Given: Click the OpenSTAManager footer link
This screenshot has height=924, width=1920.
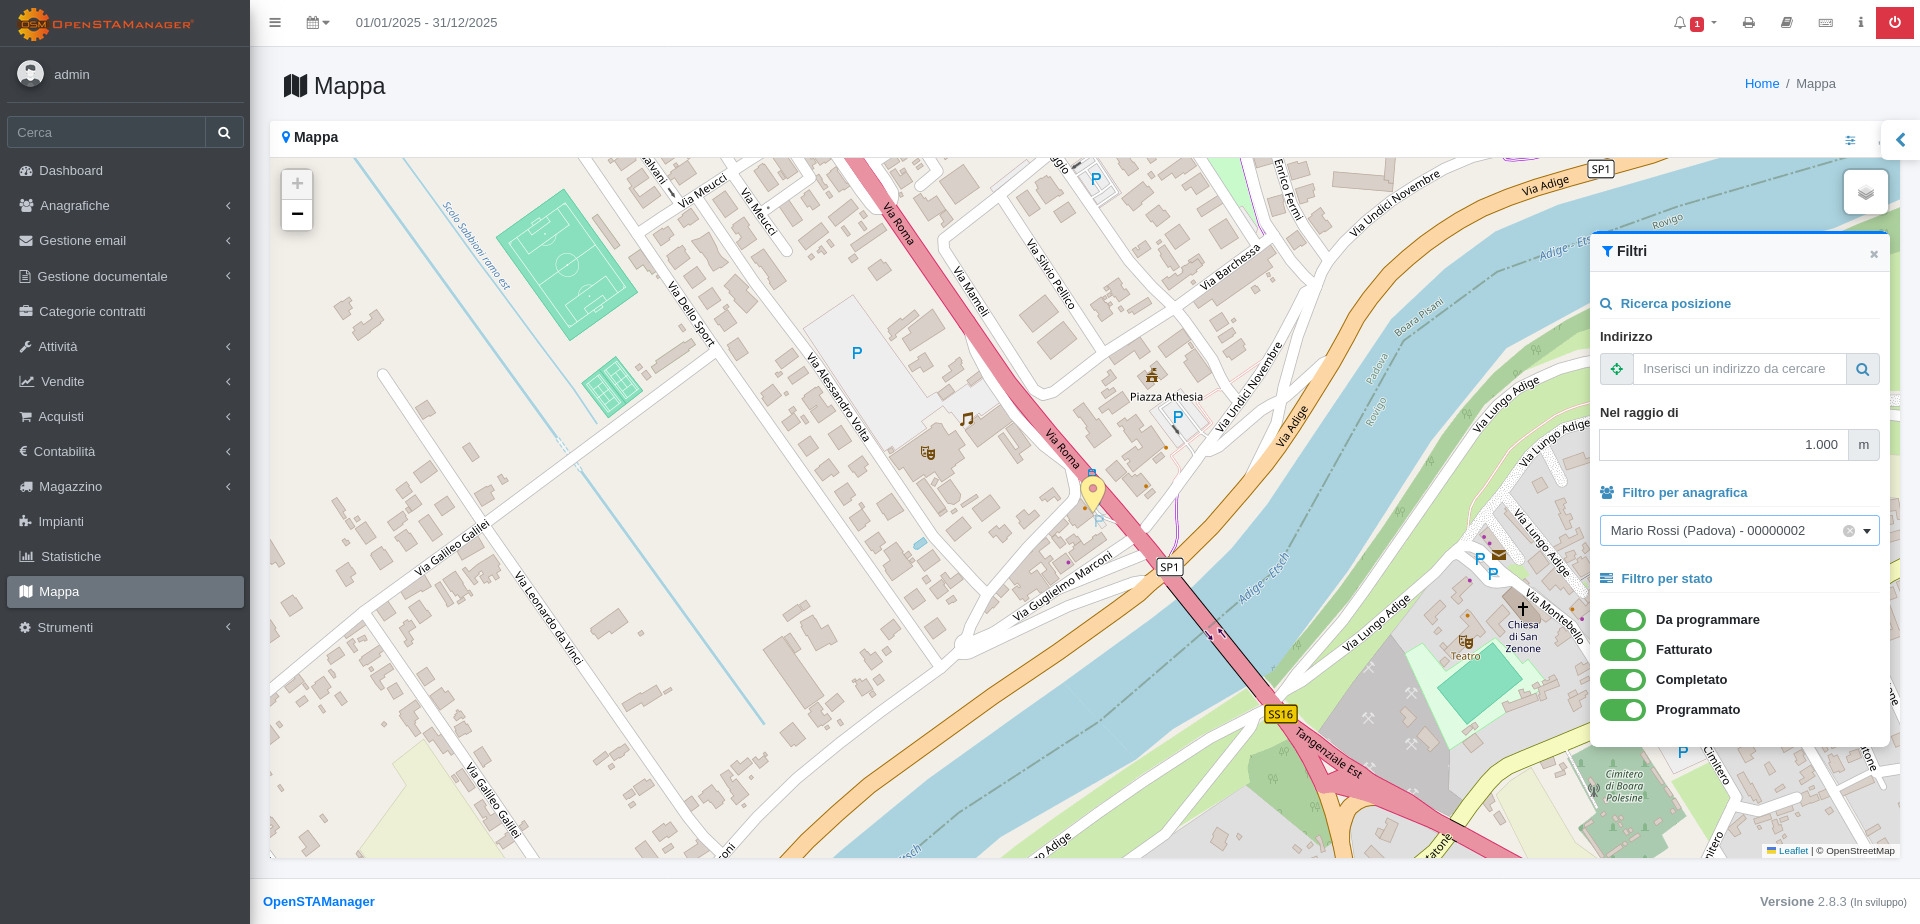Looking at the screenshot, I should point(319,902).
